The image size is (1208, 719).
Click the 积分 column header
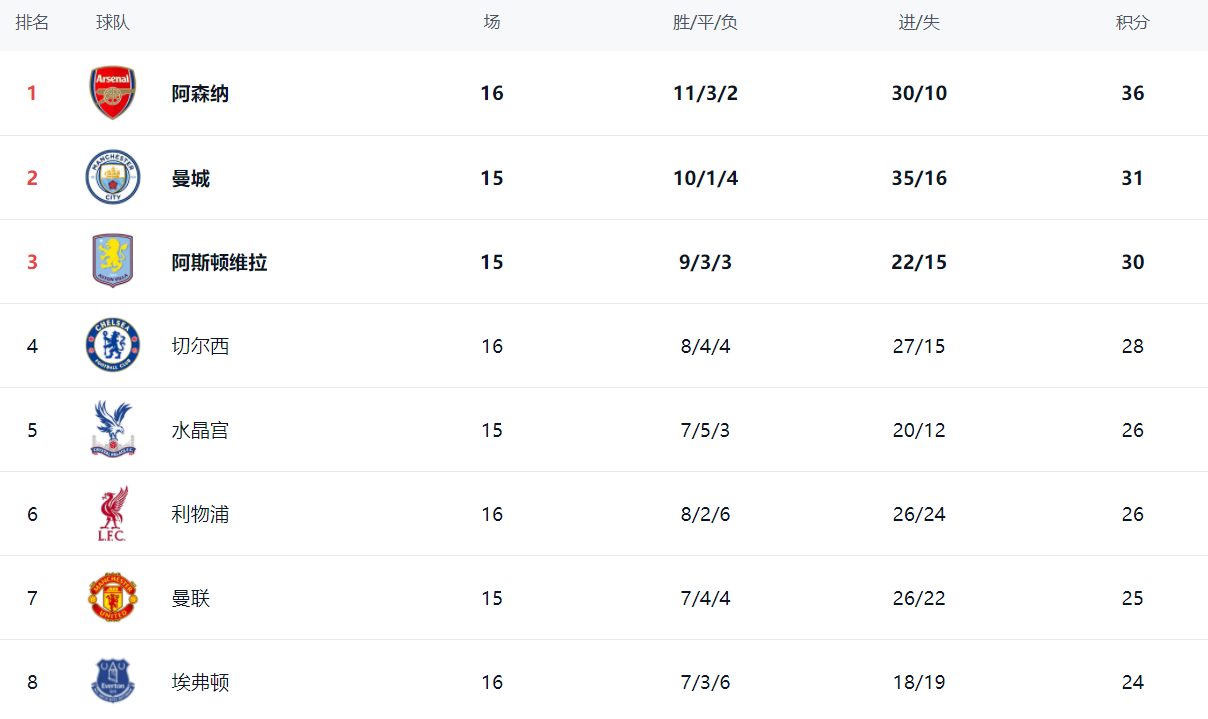pos(1132,23)
